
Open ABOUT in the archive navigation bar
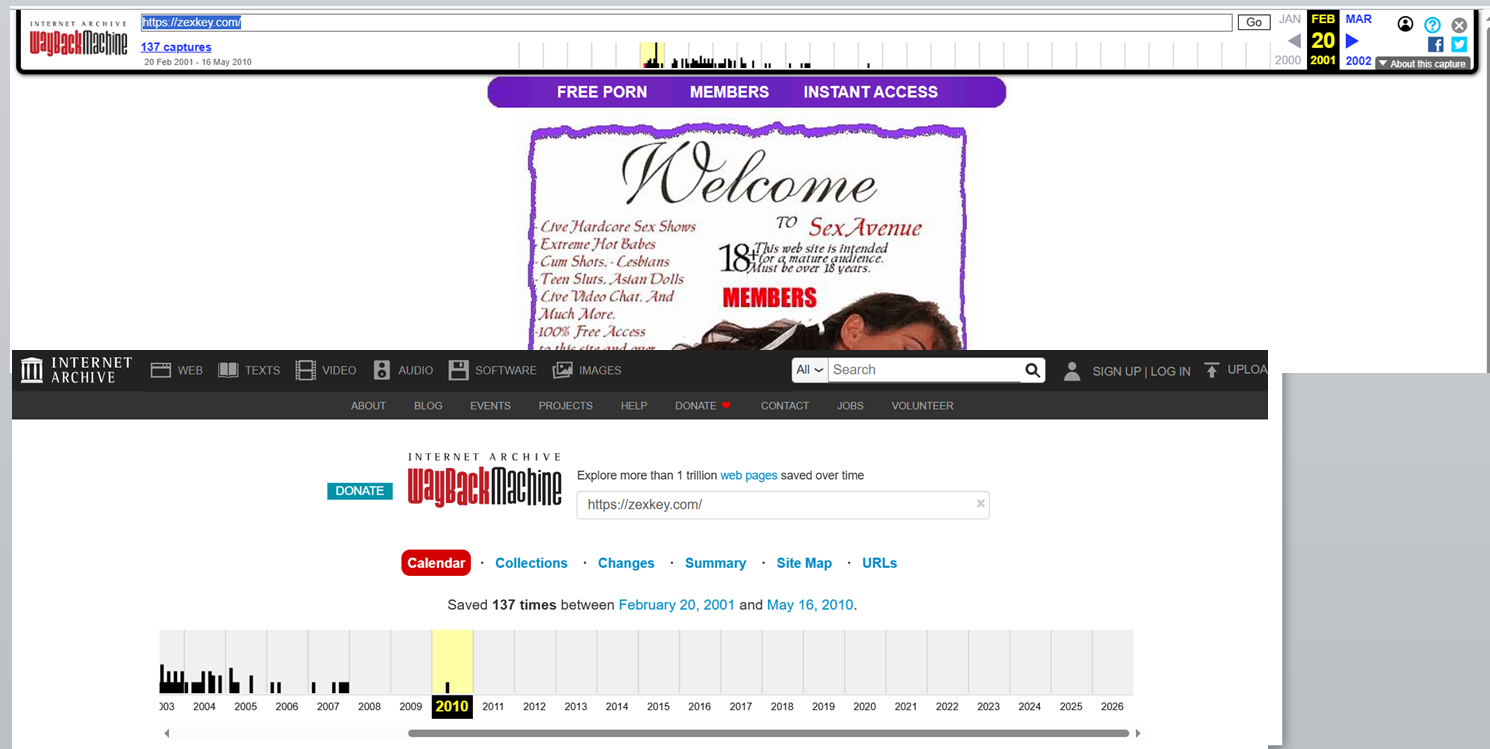[x=368, y=406]
